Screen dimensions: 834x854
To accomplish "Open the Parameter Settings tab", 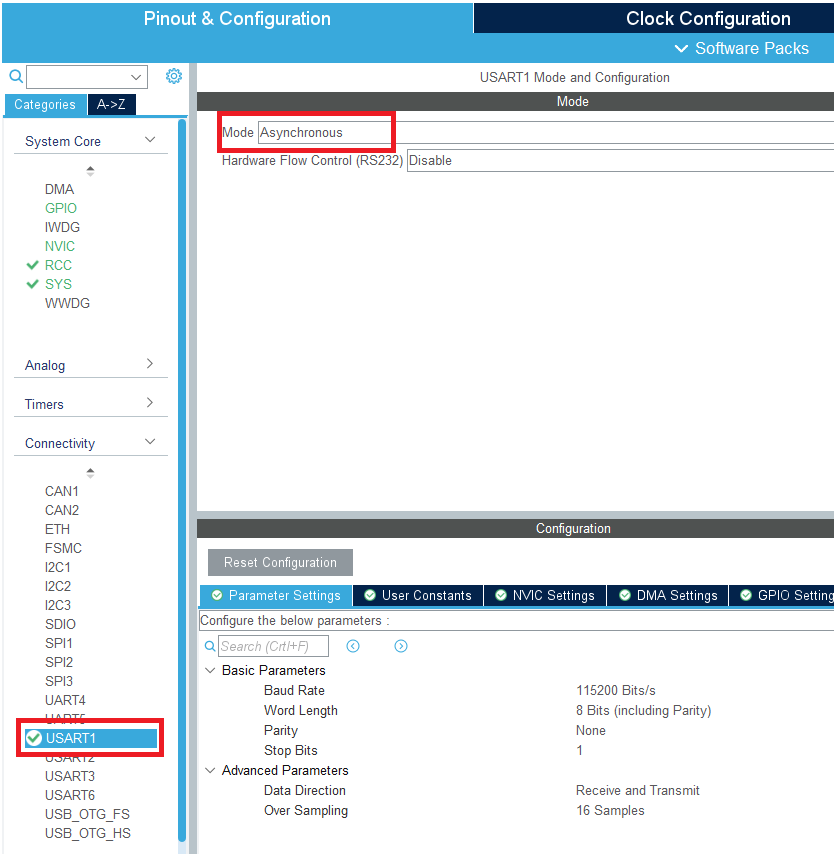I will click(276, 595).
